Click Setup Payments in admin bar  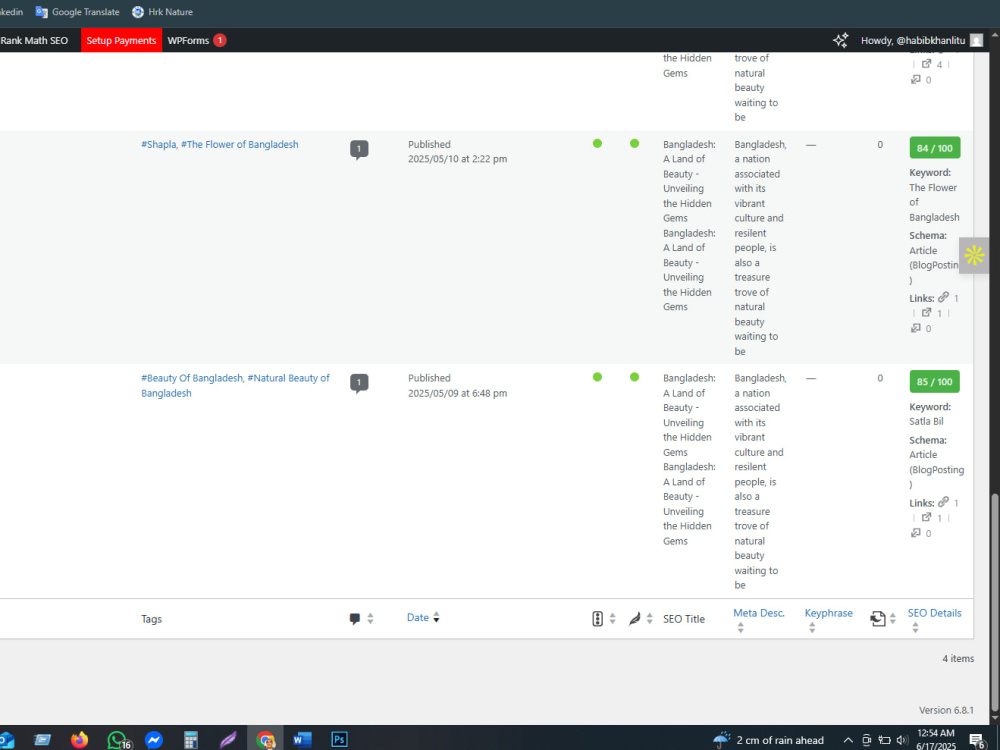[121, 40]
